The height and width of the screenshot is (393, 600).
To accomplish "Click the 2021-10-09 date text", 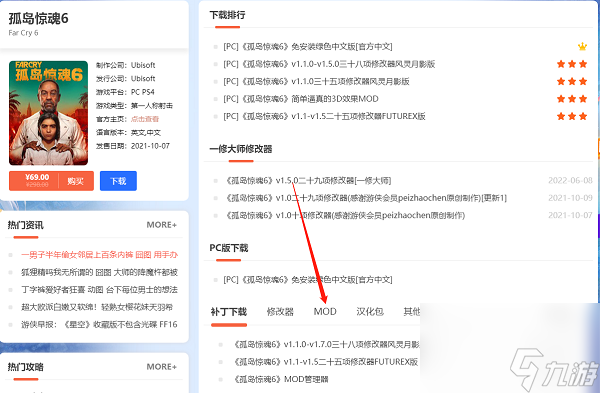I will (570, 198).
